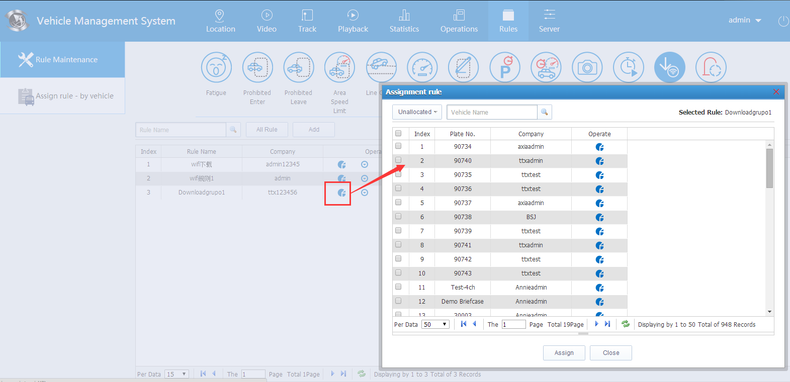
Task: Click the Add button
Action: [x=313, y=130]
